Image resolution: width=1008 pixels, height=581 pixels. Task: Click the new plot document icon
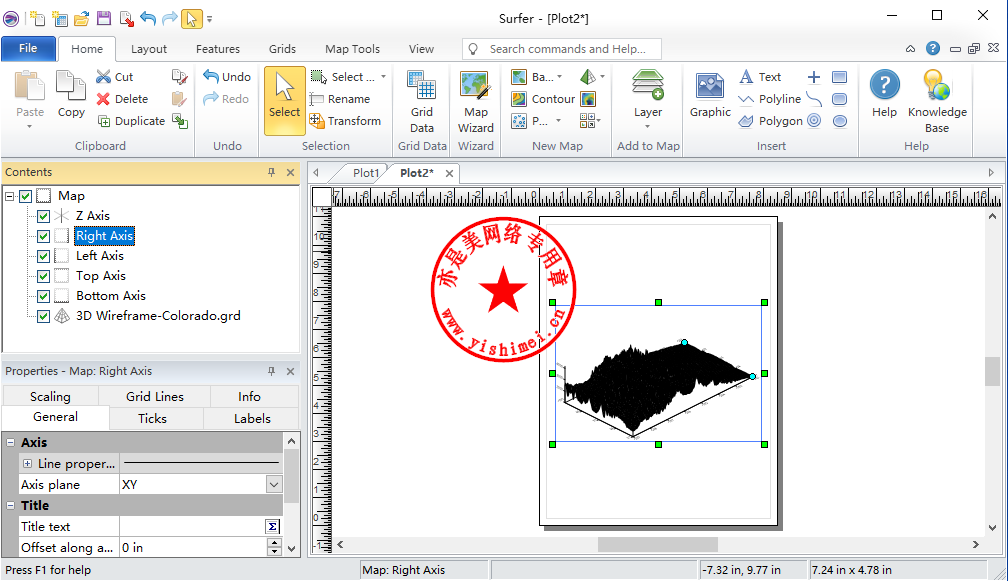[37, 19]
